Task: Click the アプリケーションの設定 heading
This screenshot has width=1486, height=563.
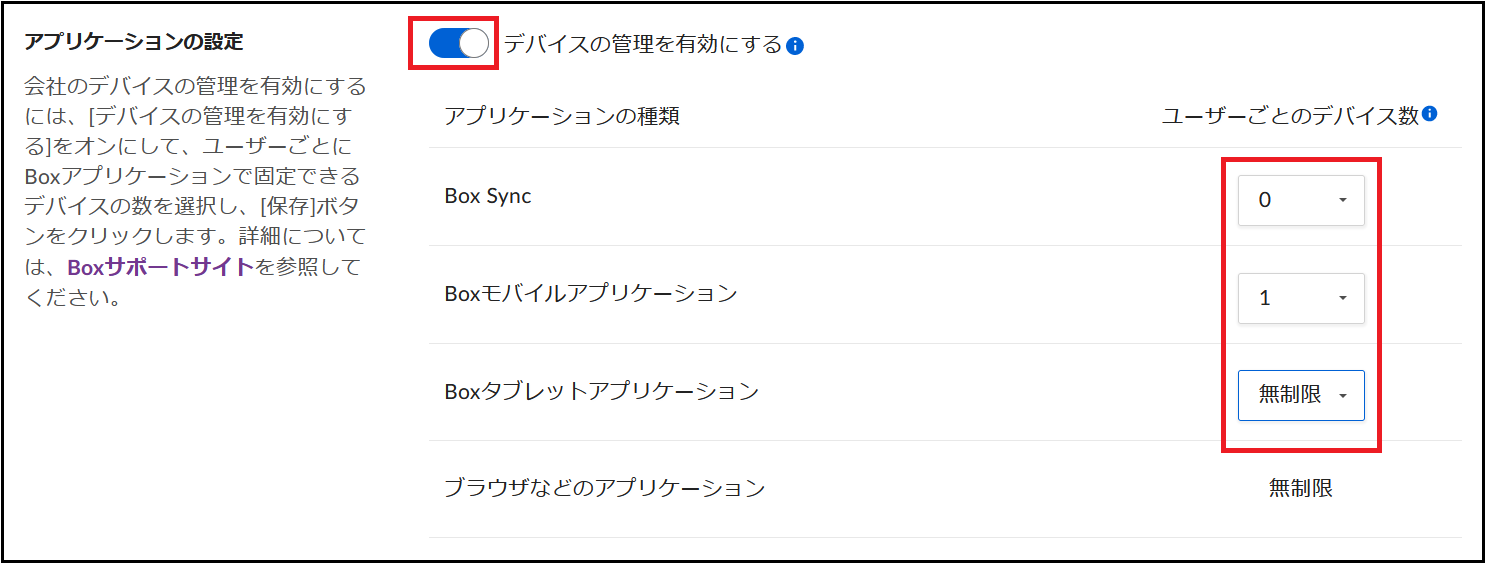Action: pos(134,42)
